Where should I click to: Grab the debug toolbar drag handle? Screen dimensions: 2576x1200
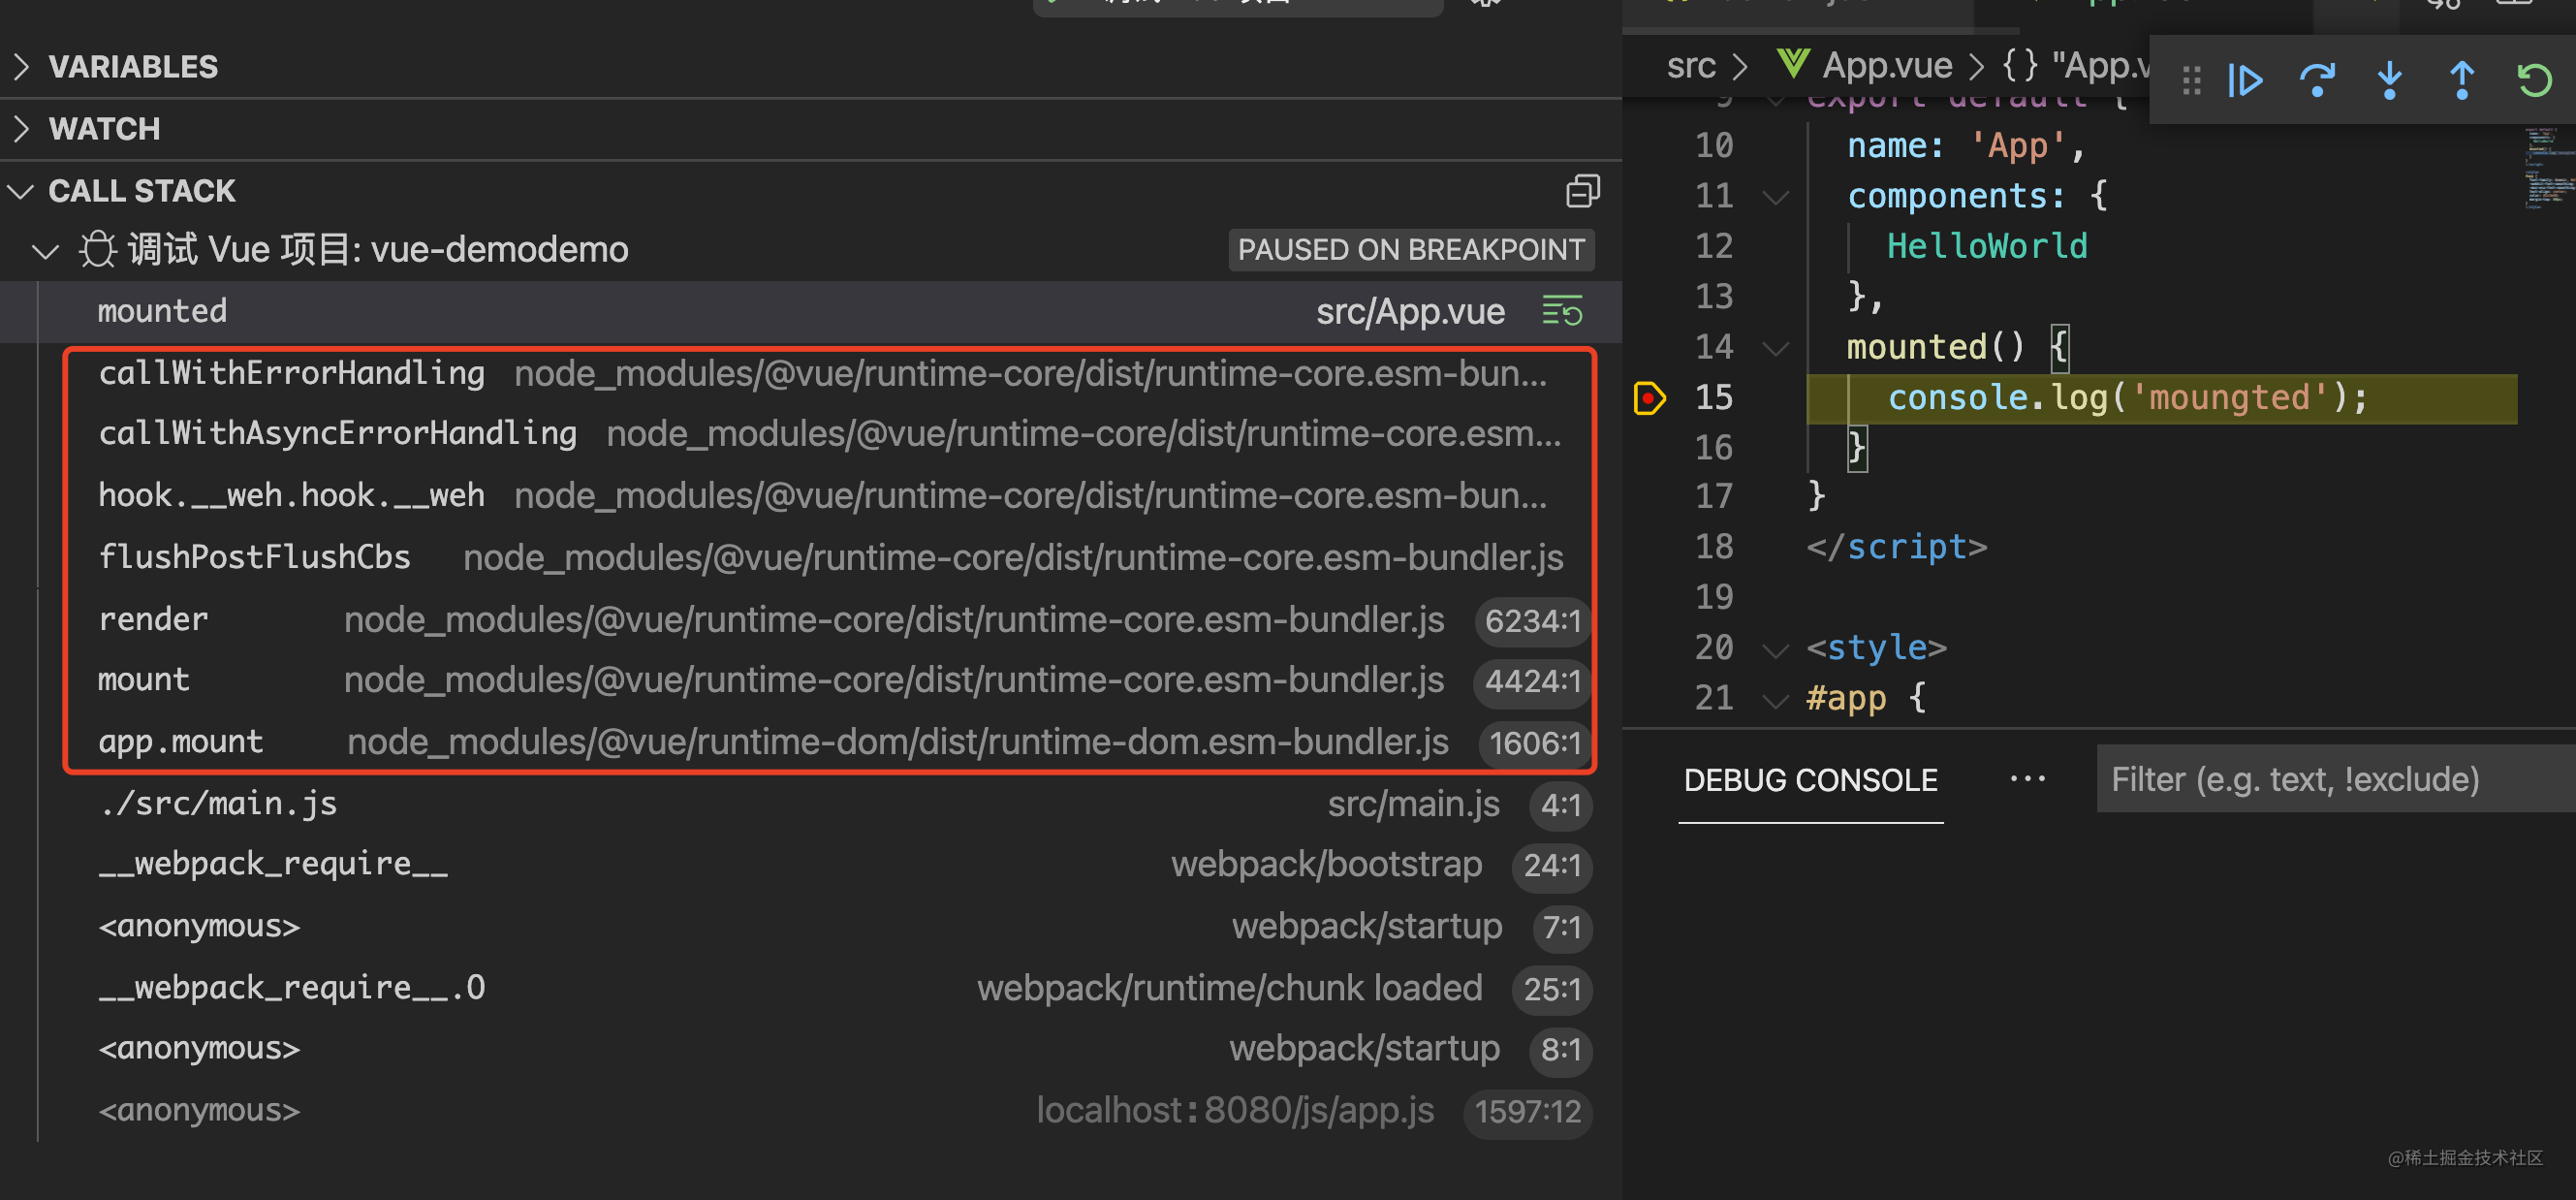click(2191, 80)
